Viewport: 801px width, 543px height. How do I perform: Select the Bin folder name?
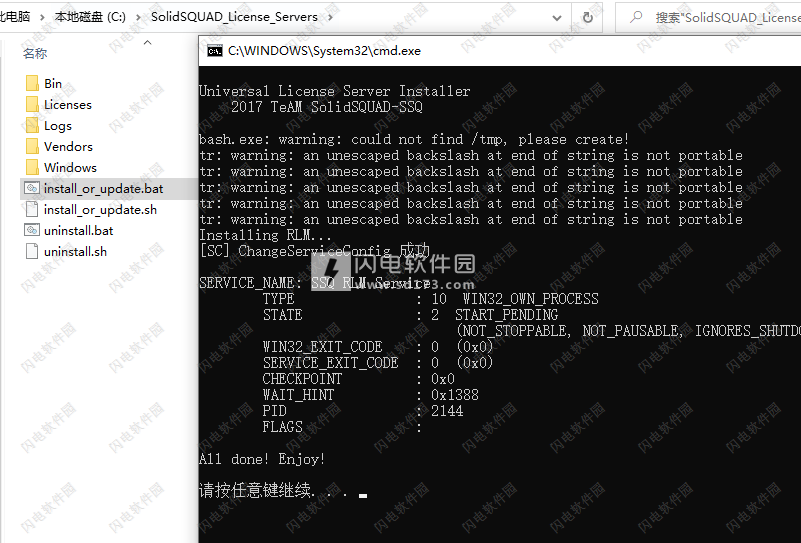click(53, 83)
